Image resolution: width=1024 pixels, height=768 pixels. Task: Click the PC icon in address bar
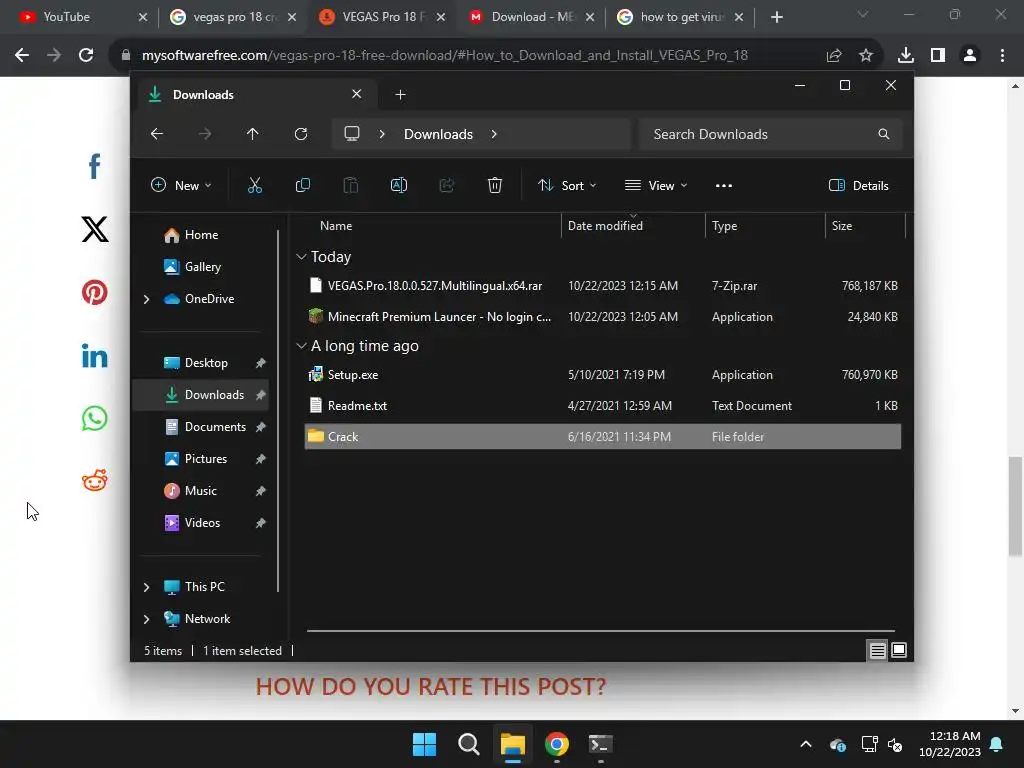click(352, 134)
